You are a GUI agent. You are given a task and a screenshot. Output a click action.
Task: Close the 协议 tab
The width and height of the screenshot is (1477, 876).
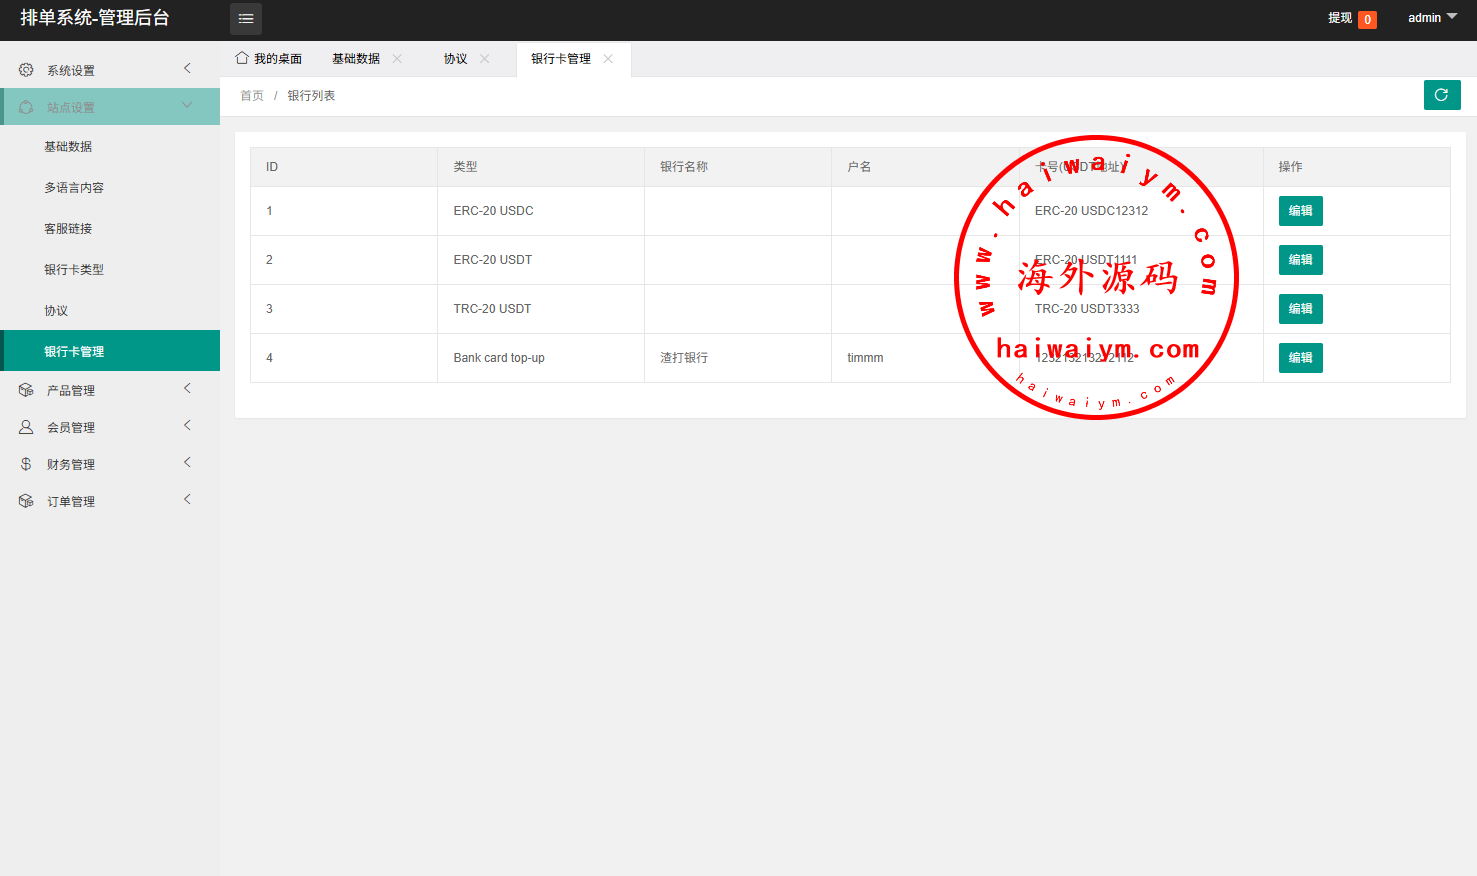(x=485, y=59)
